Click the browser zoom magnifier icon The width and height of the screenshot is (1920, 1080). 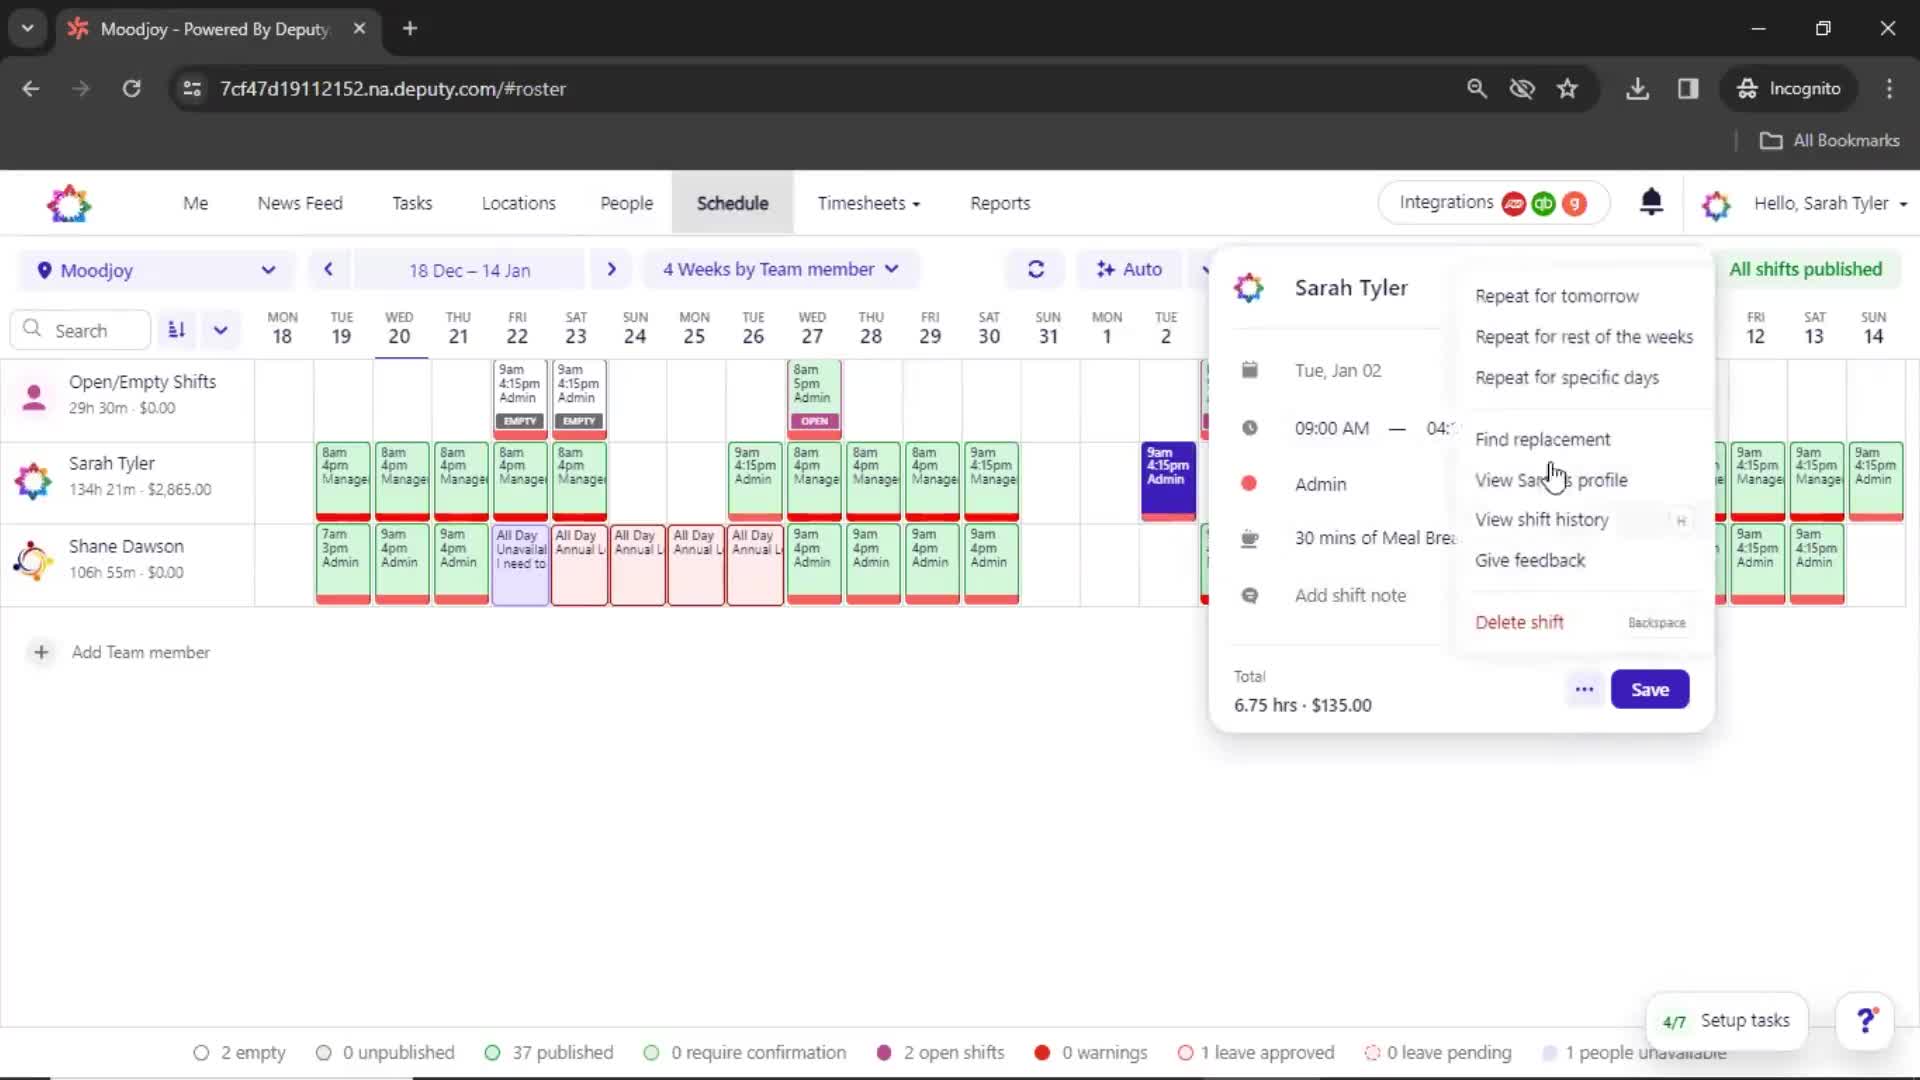(1477, 89)
